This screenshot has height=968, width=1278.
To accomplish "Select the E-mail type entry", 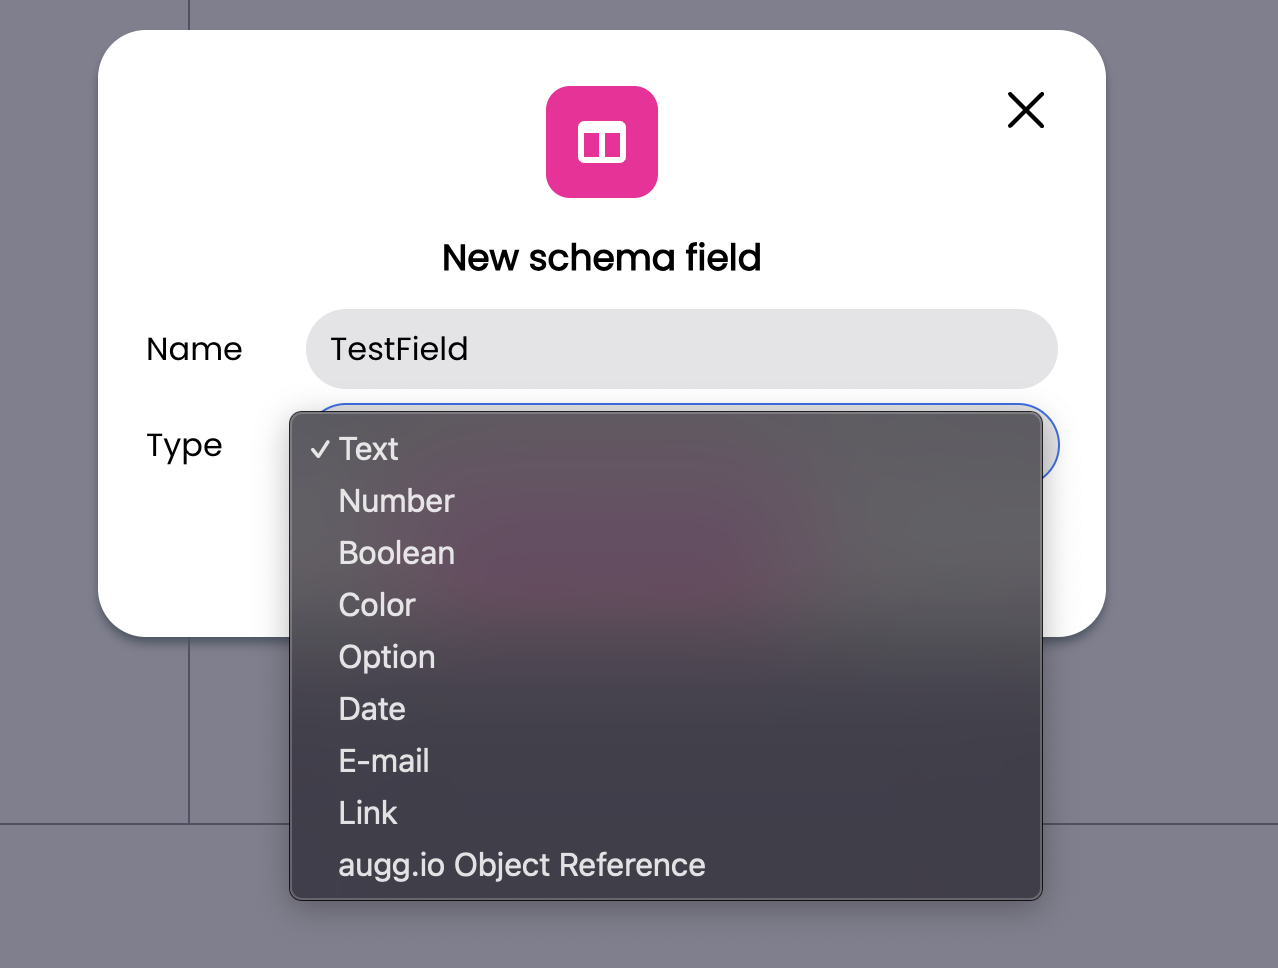I will [384, 761].
